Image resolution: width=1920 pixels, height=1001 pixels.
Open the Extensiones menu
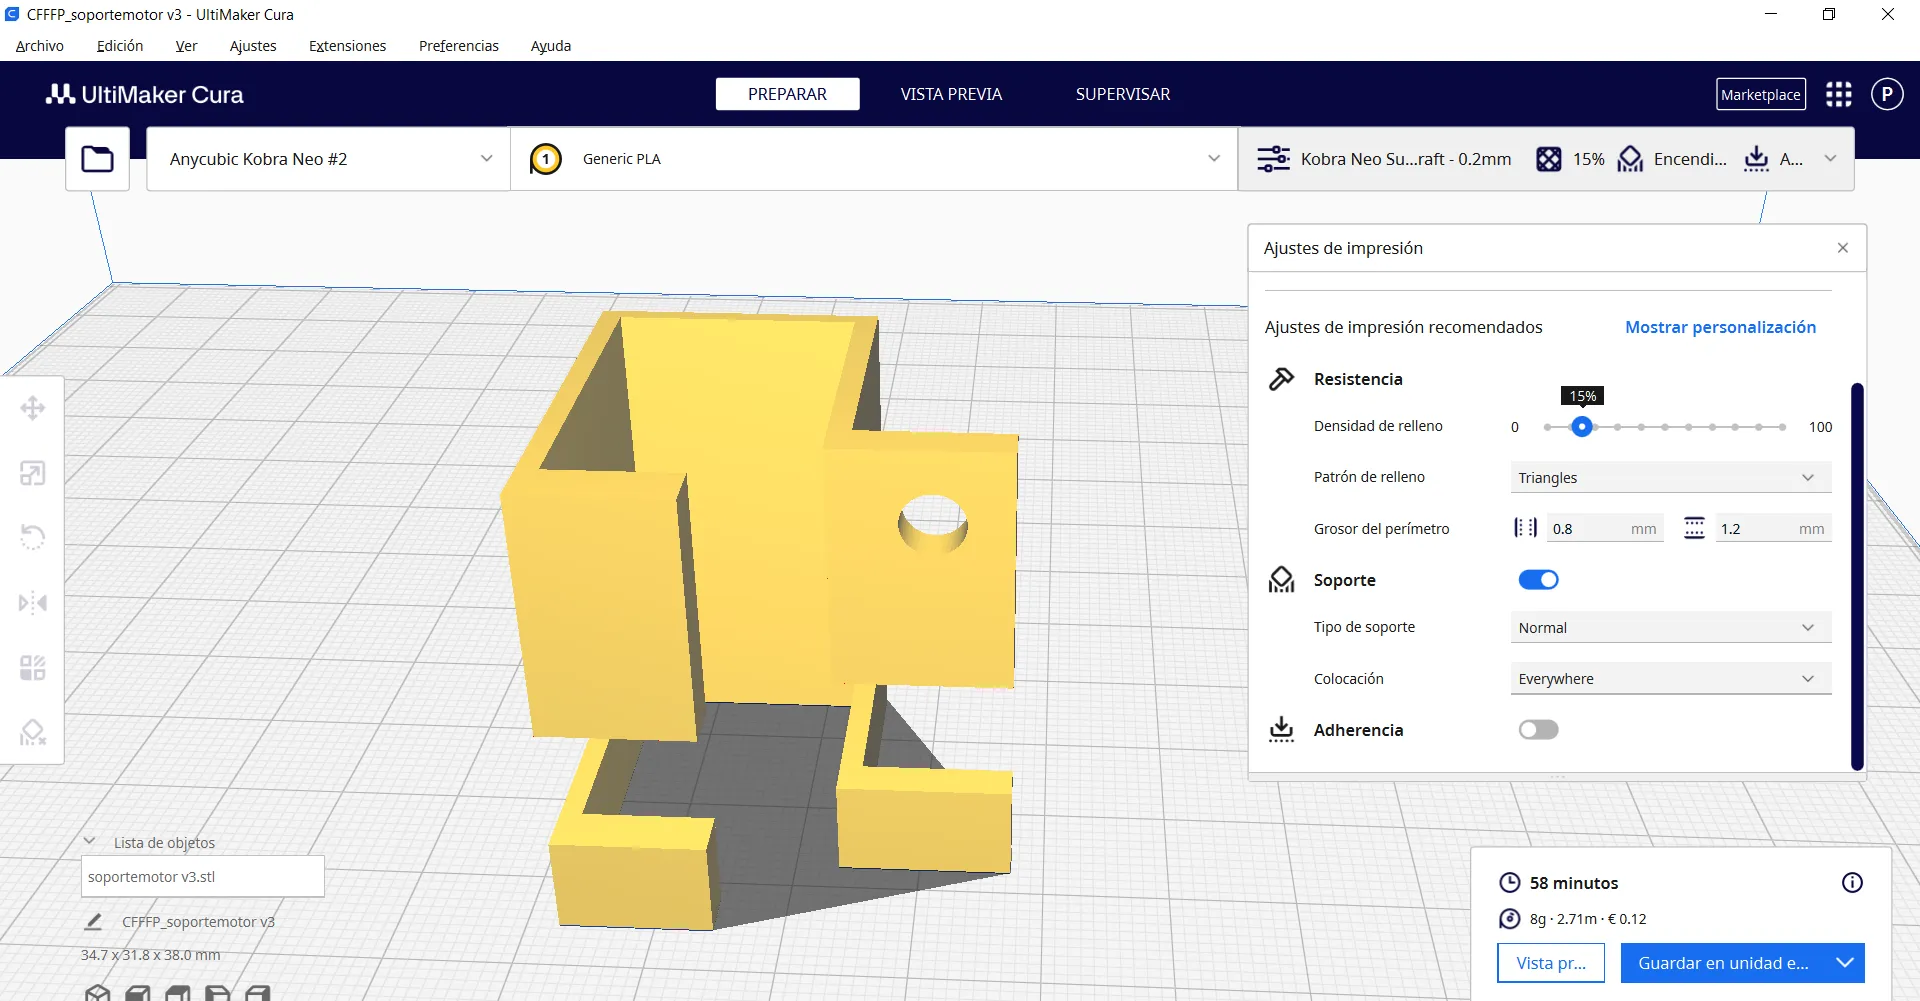click(347, 46)
